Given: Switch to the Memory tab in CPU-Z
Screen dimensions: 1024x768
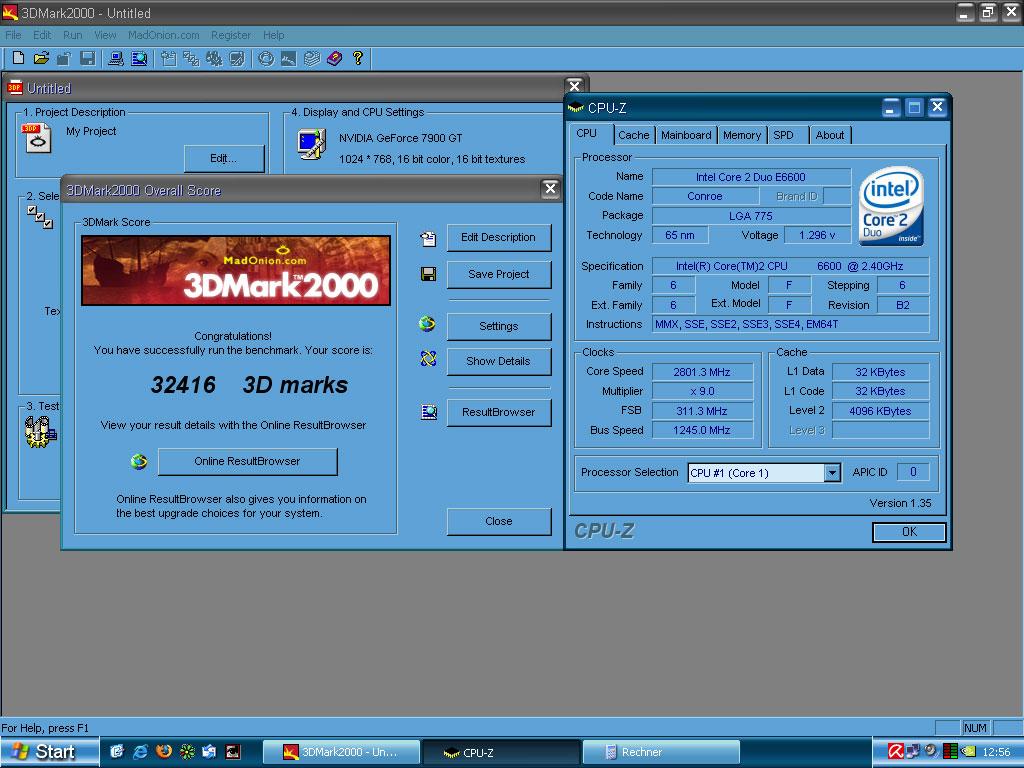Looking at the screenshot, I should (742, 135).
